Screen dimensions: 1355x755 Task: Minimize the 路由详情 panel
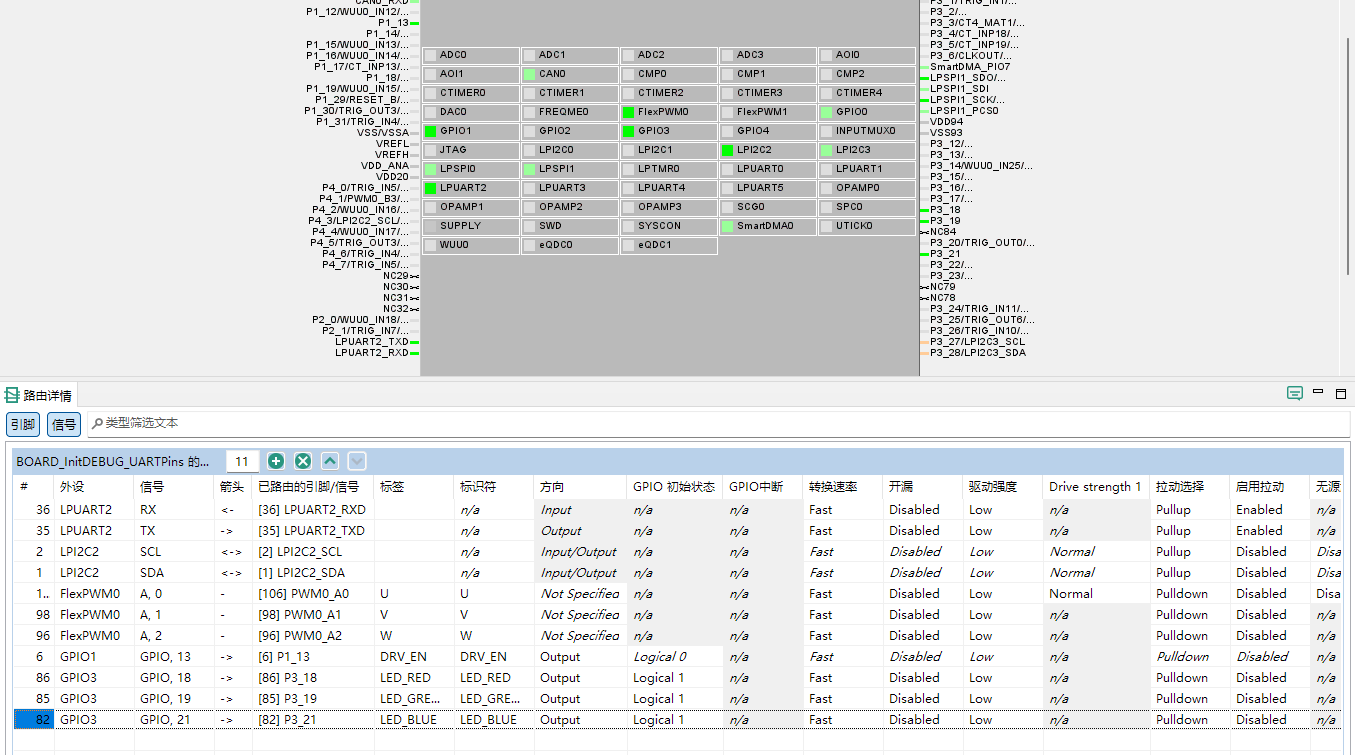(1318, 393)
